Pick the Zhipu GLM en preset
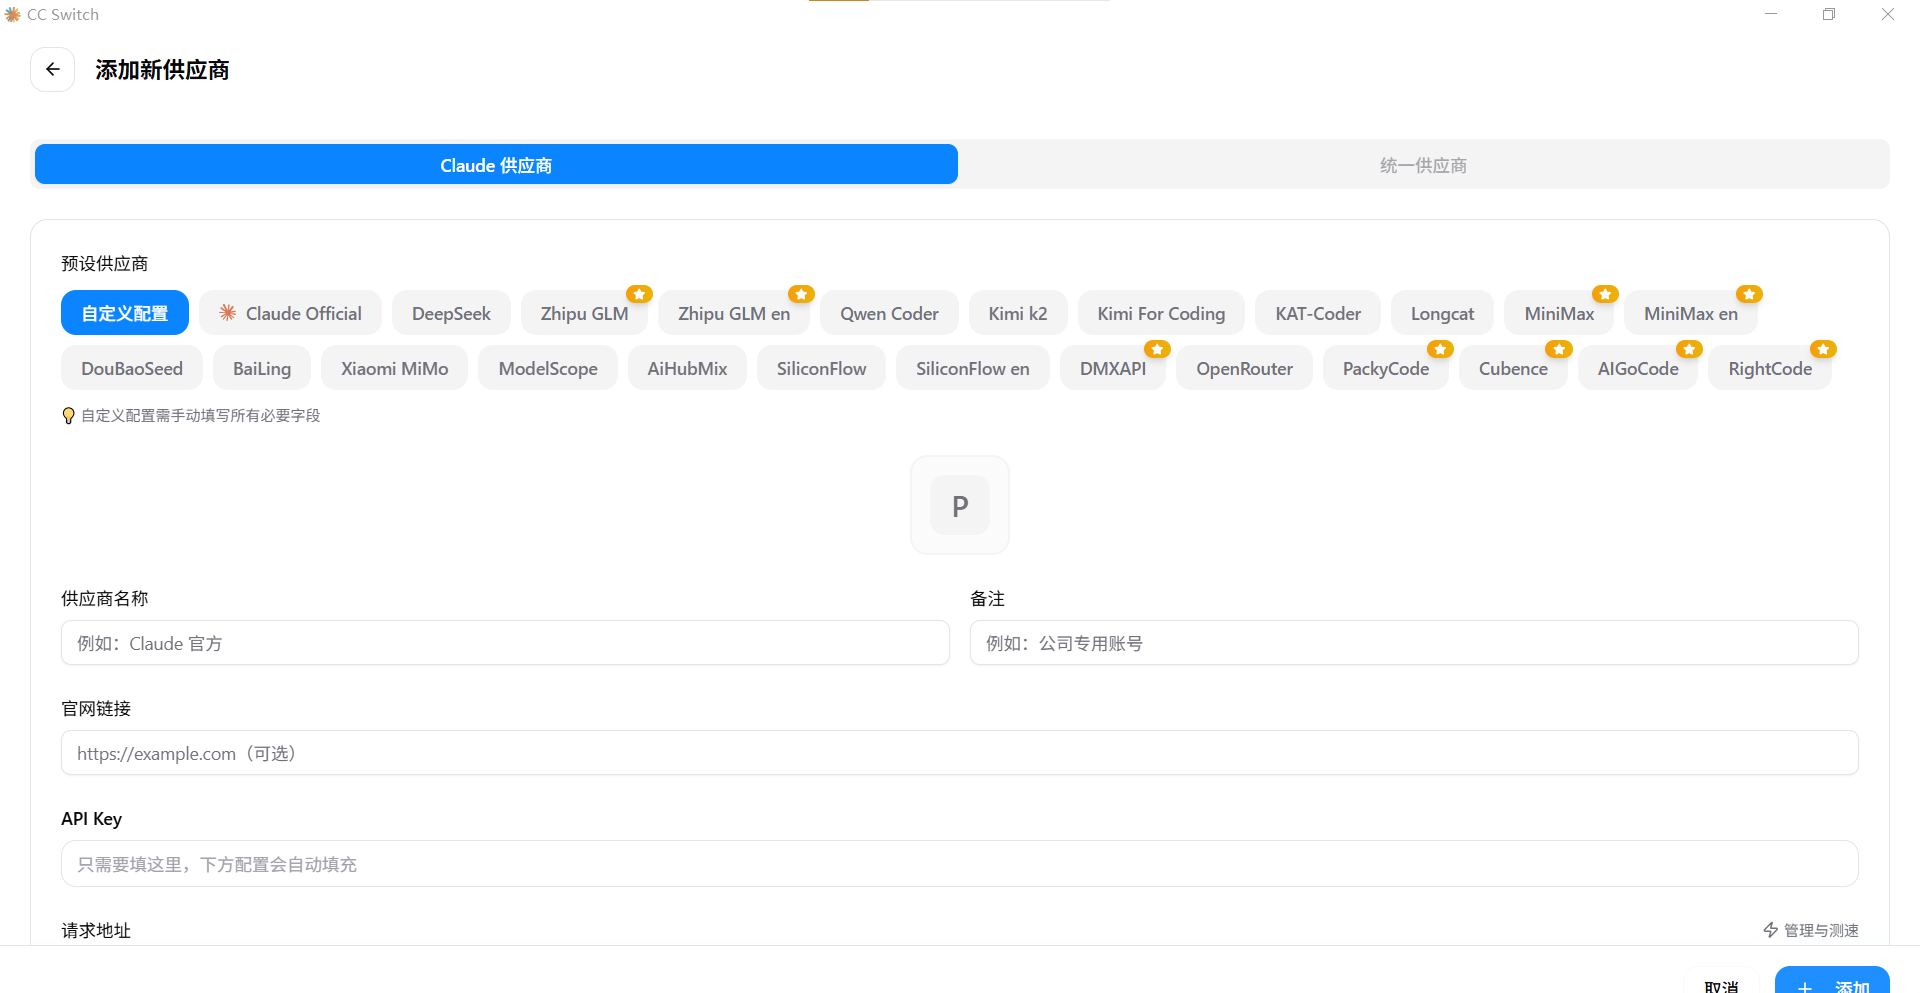Image resolution: width=1920 pixels, height=993 pixels. click(x=734, y=313)
